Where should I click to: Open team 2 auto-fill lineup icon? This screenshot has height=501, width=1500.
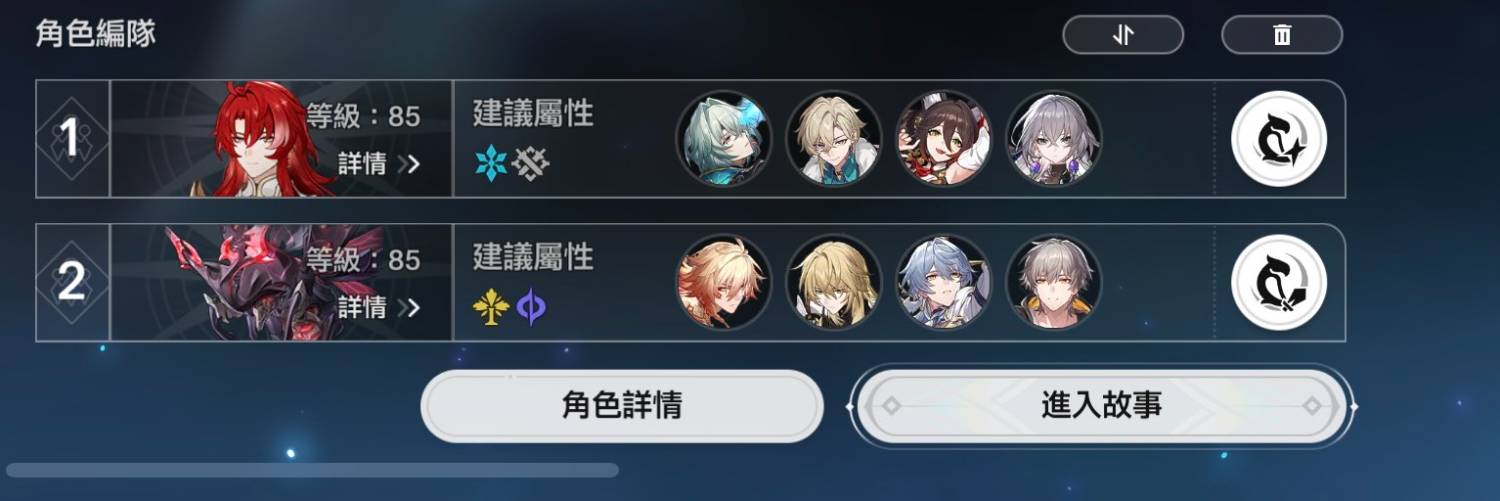(x=1279, y=282)
